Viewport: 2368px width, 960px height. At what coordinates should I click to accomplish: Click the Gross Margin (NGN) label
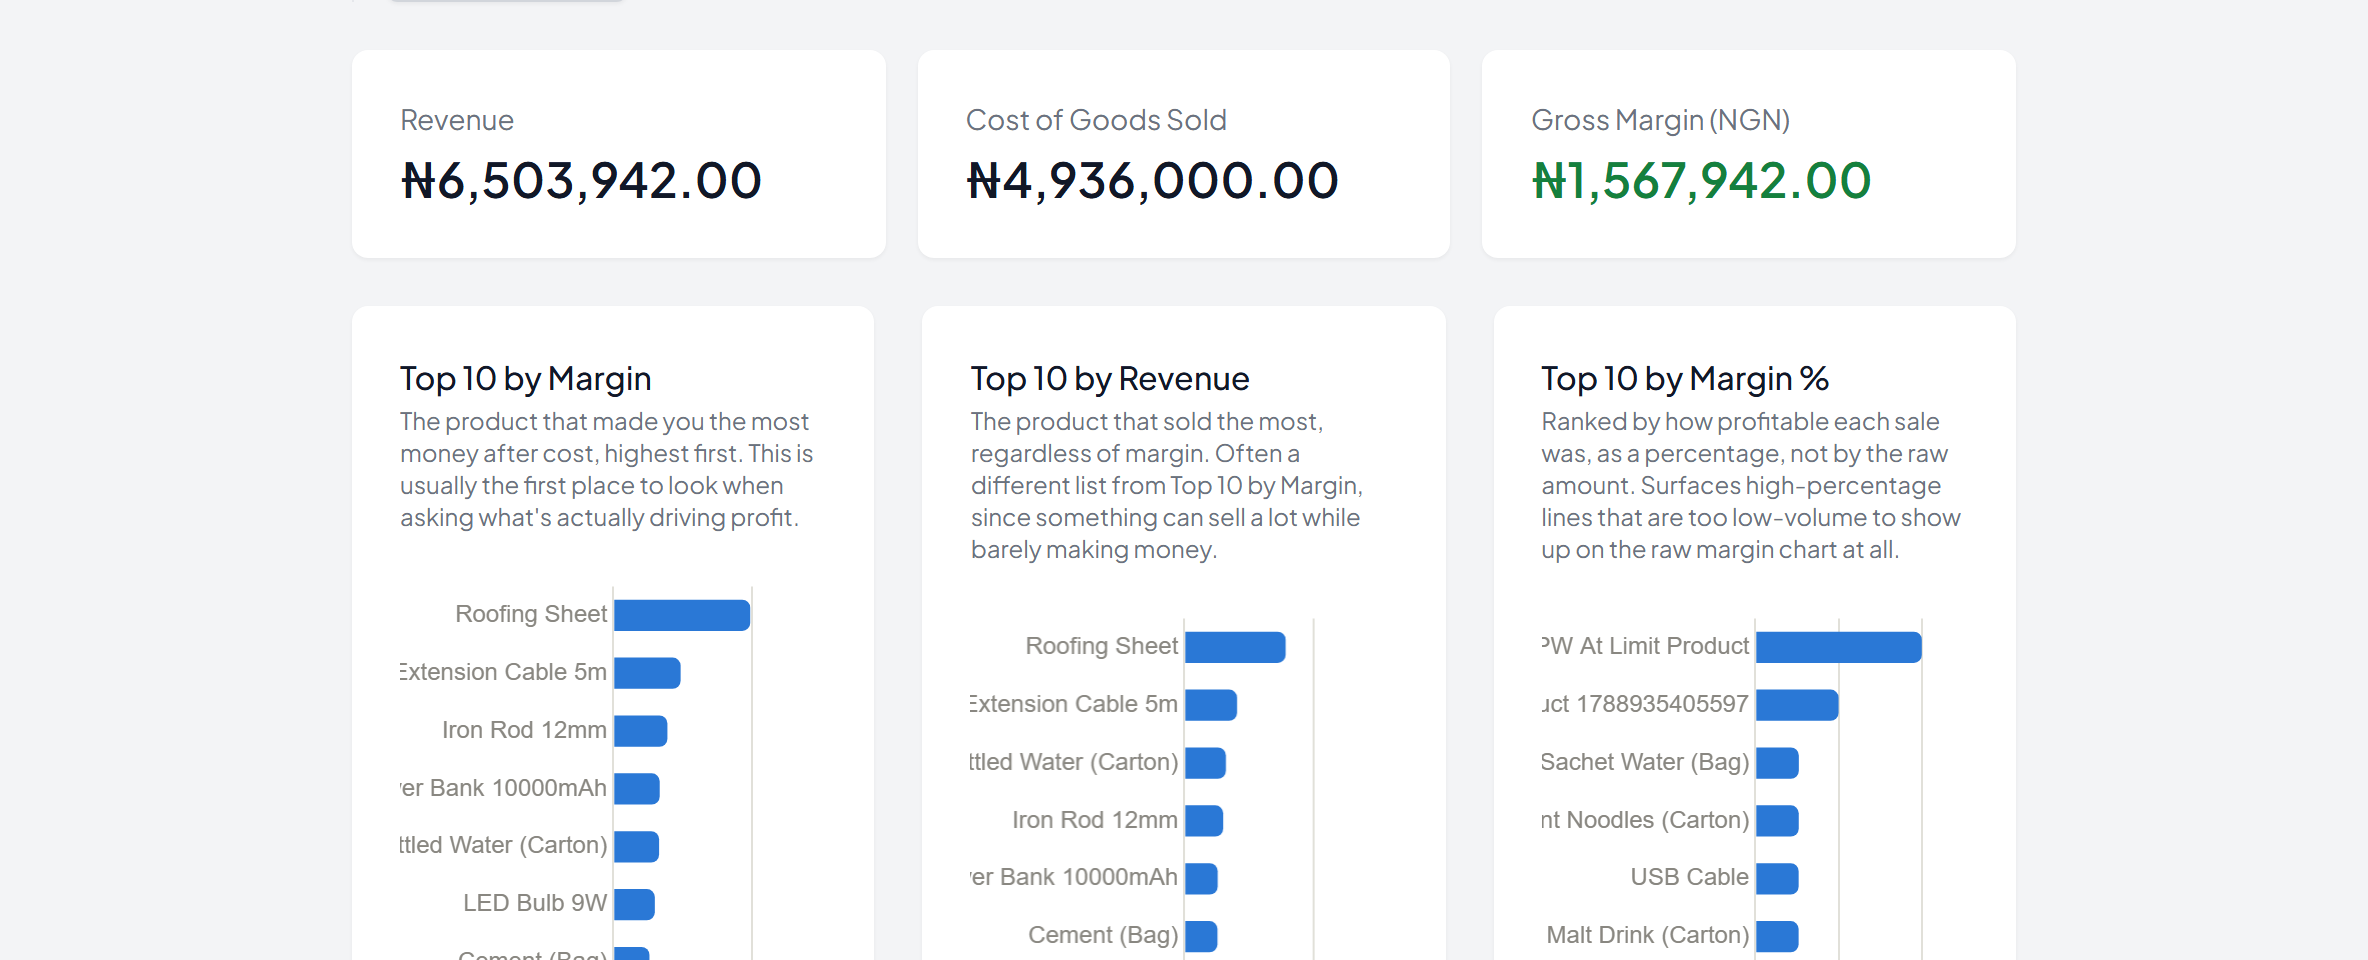click(1660, 120)
